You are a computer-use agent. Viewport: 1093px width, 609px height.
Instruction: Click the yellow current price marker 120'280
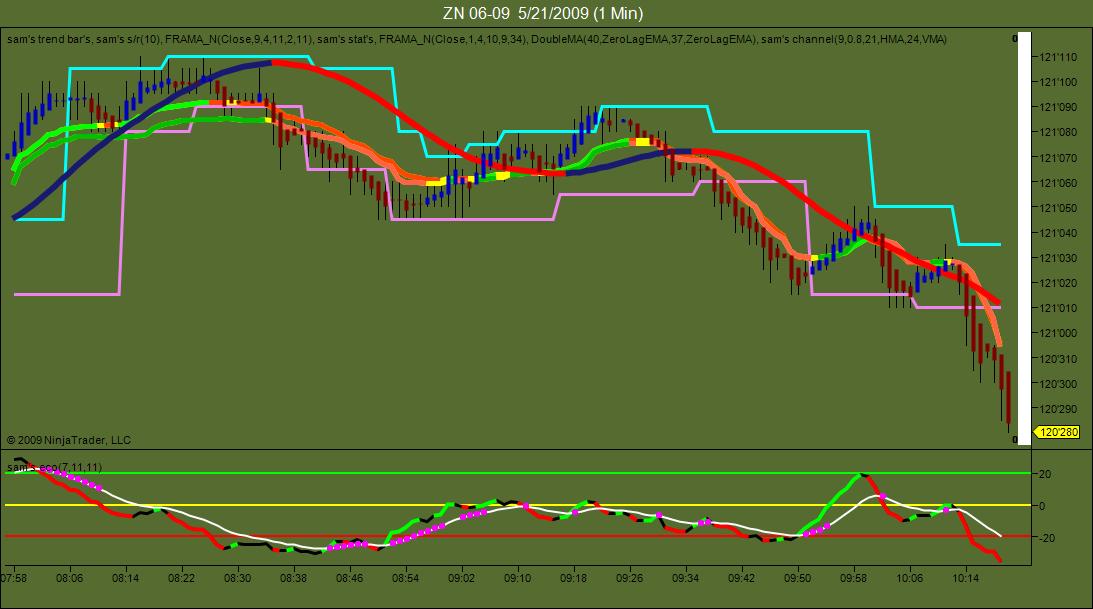pyautogui.click(x=1058, y=432)
